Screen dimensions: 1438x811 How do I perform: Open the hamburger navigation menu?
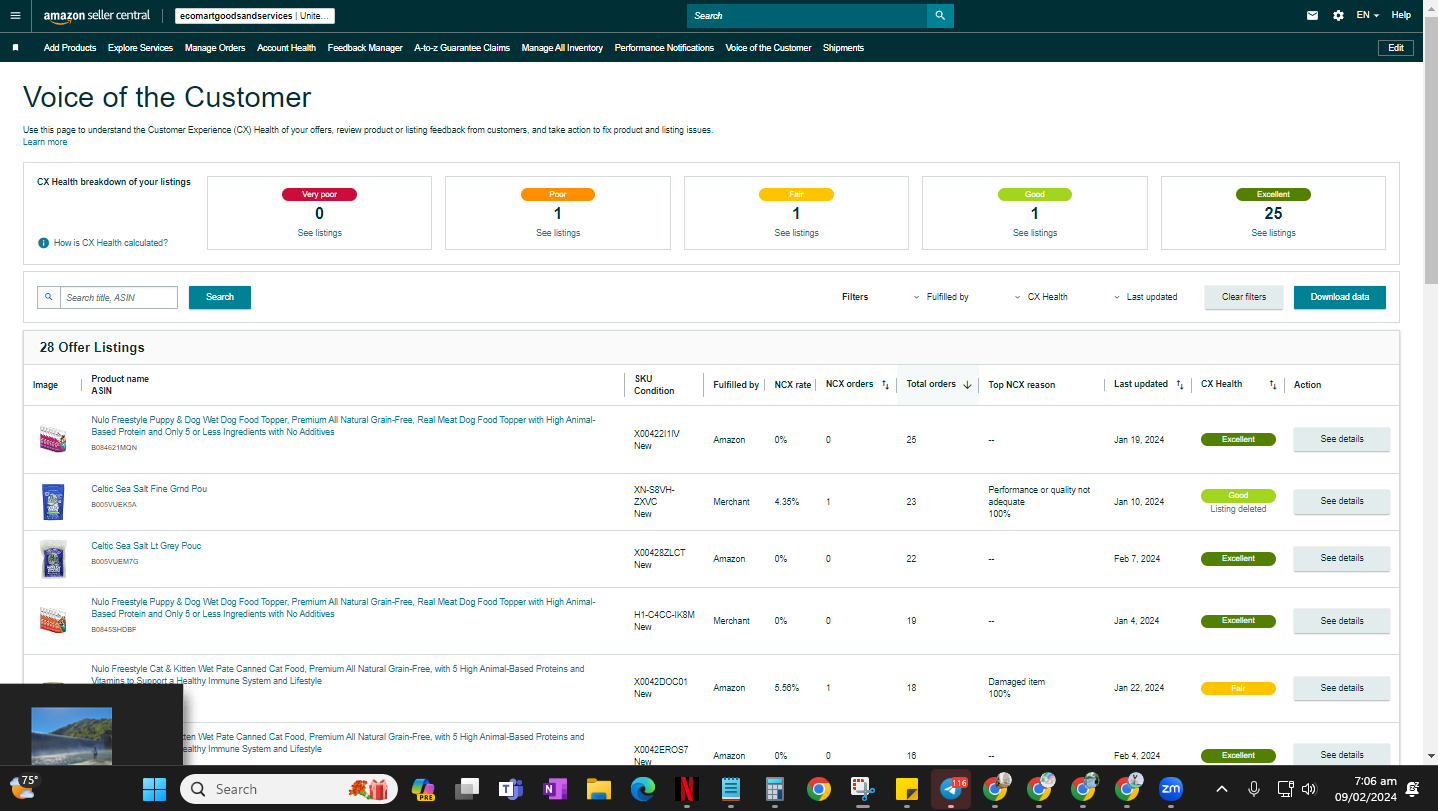(x=15, y=15)
